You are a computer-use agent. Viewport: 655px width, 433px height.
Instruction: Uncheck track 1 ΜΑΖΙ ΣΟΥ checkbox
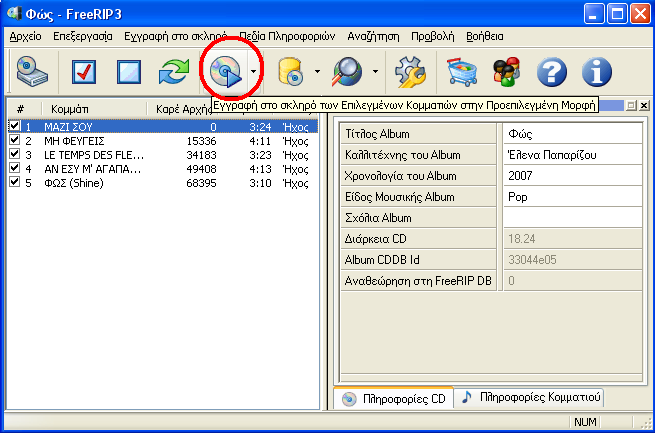coord(15,126)
